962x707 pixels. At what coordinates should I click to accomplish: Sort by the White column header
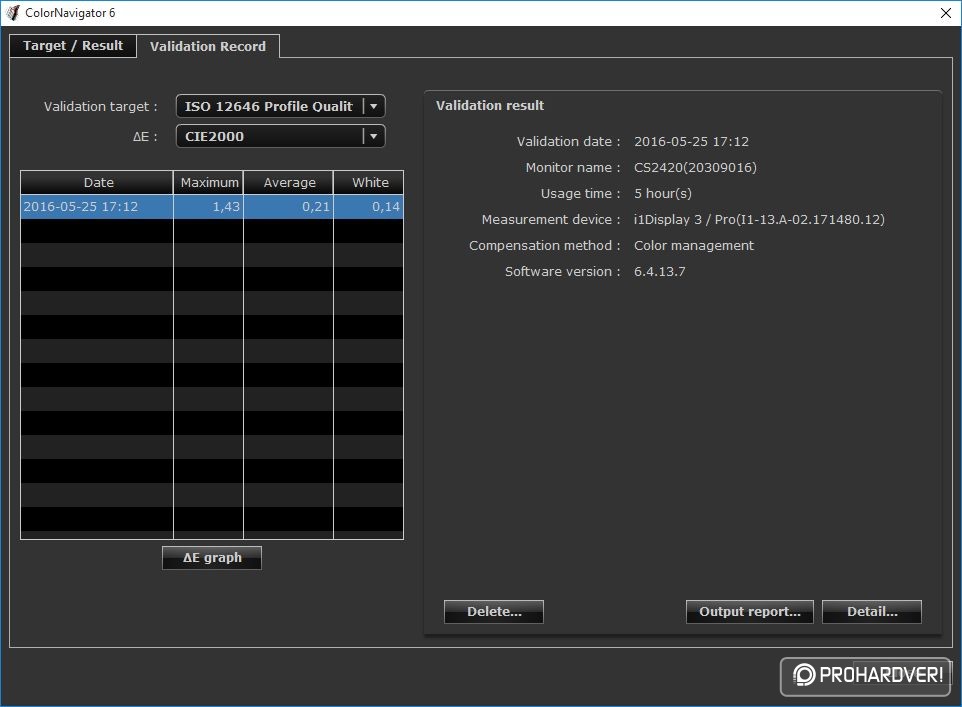pos(369,182)
